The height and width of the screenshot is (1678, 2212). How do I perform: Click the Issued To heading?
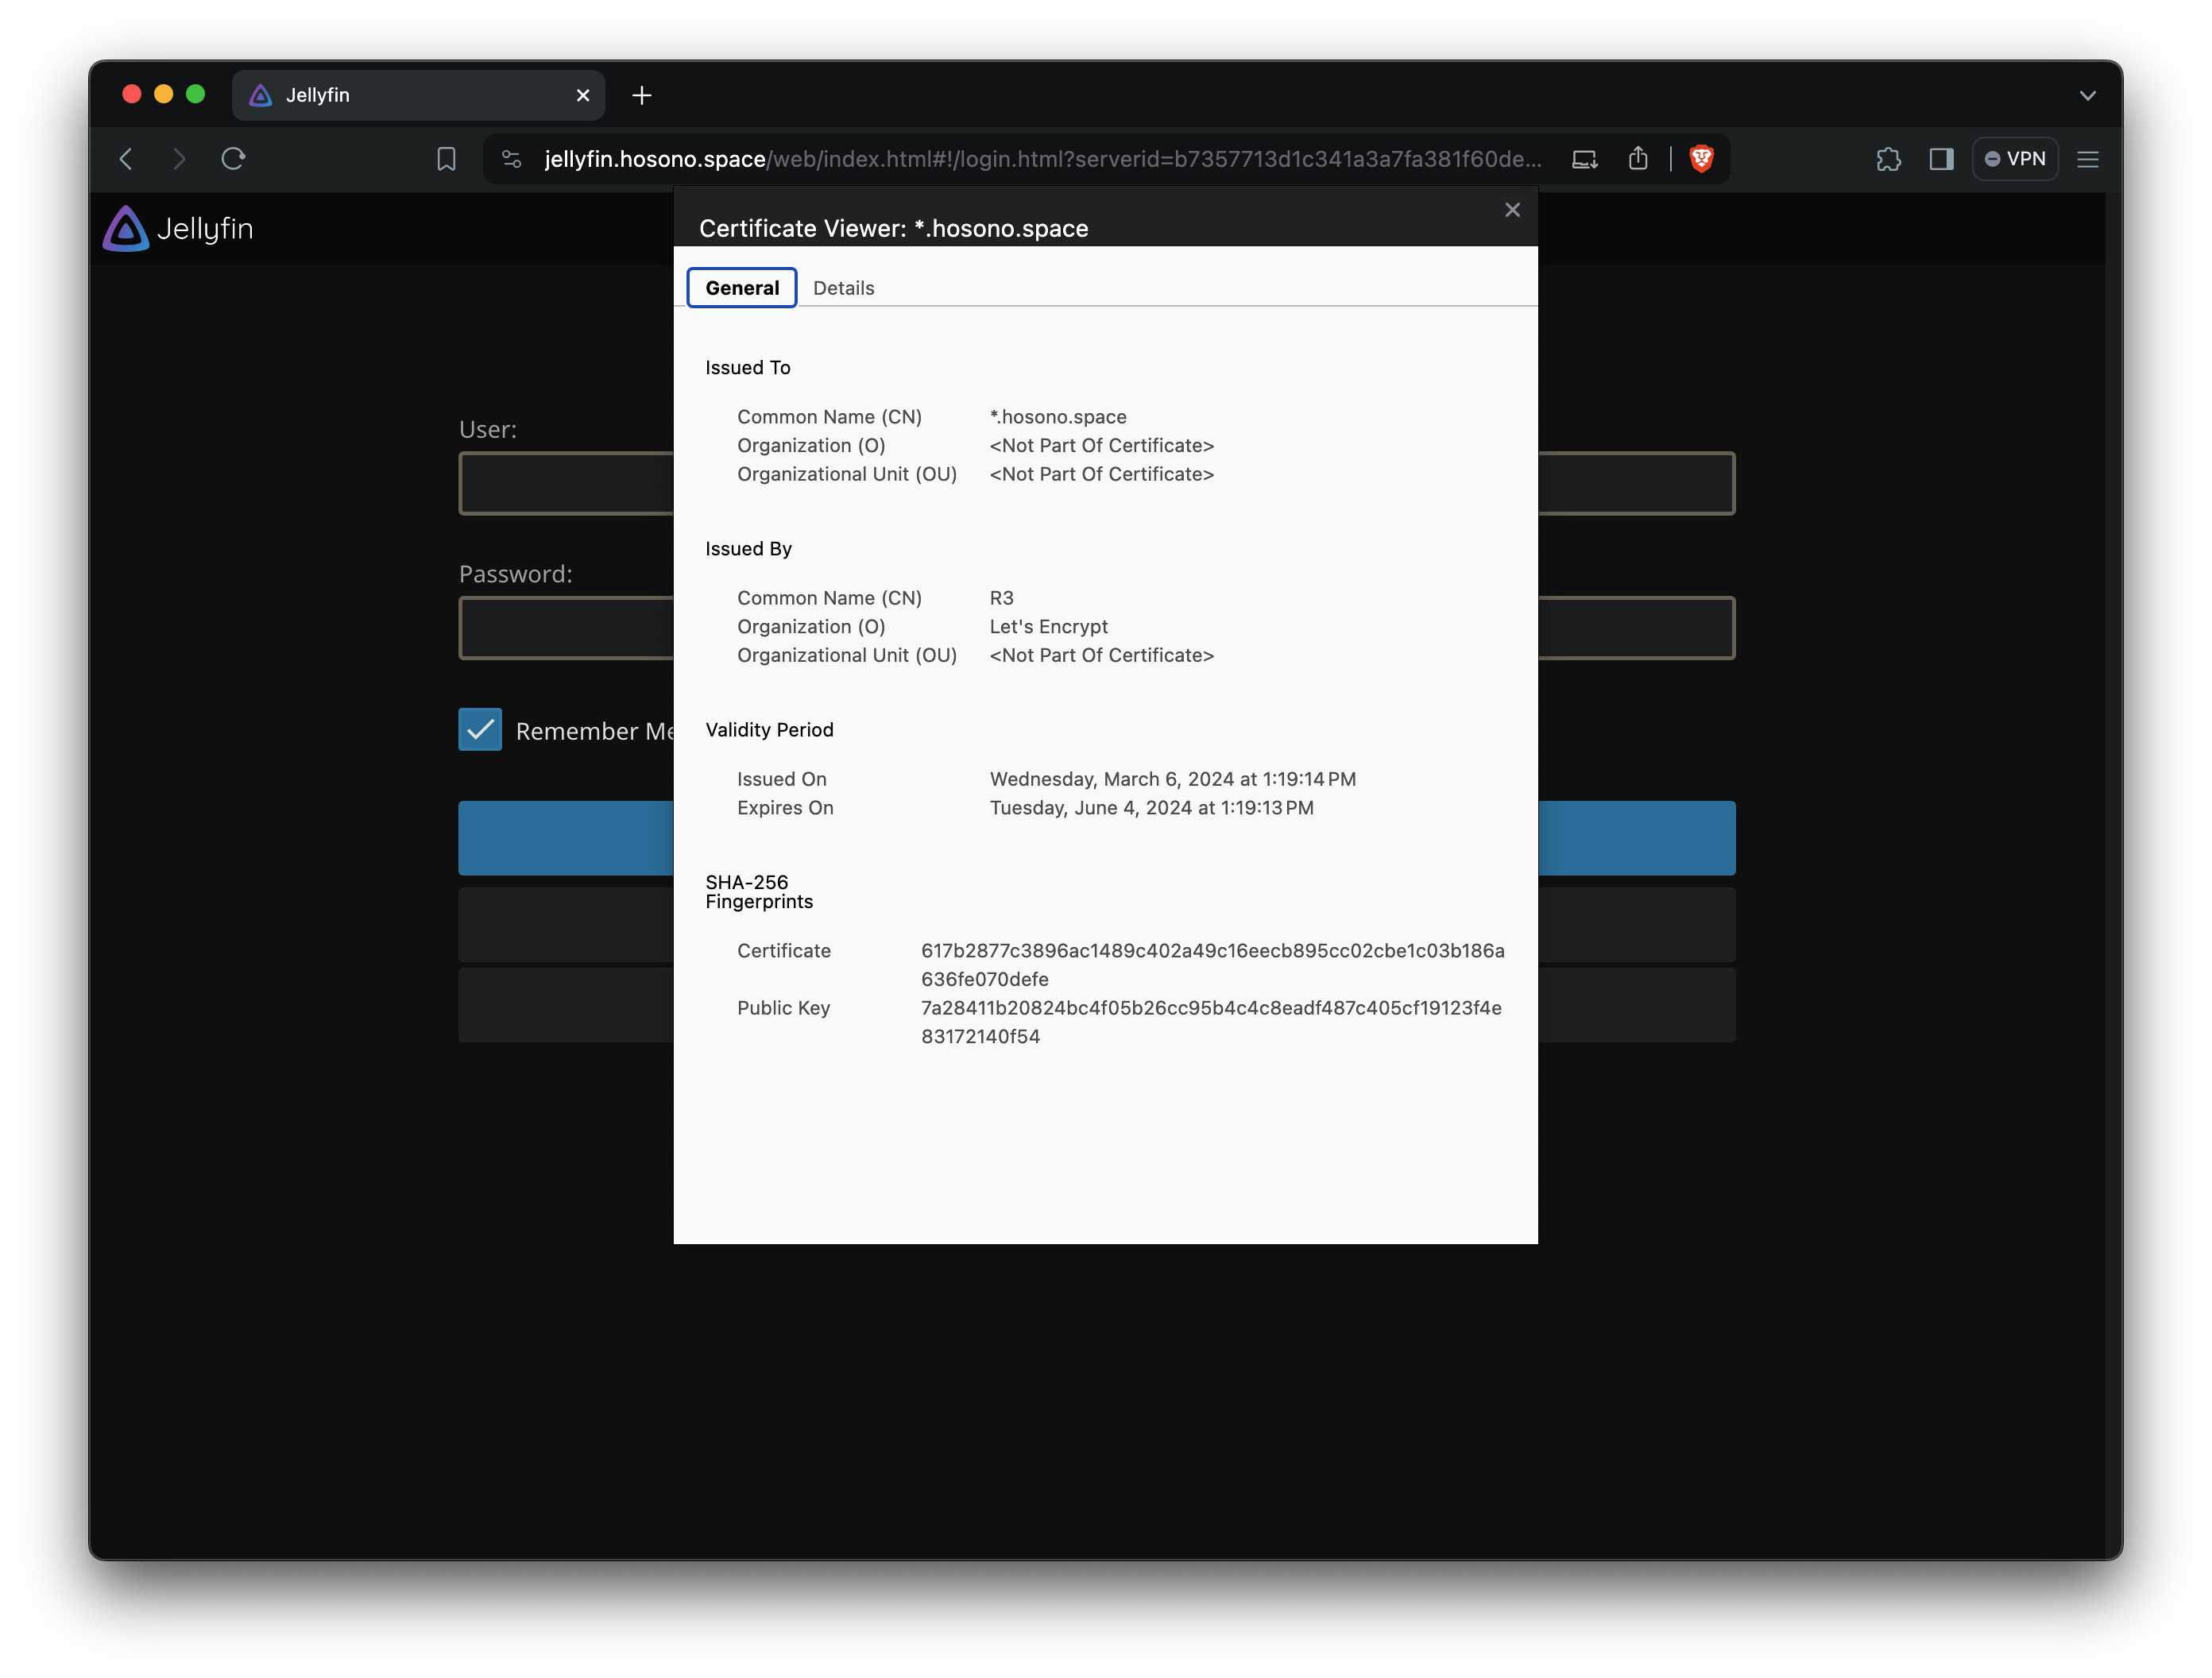click(747, 368)
